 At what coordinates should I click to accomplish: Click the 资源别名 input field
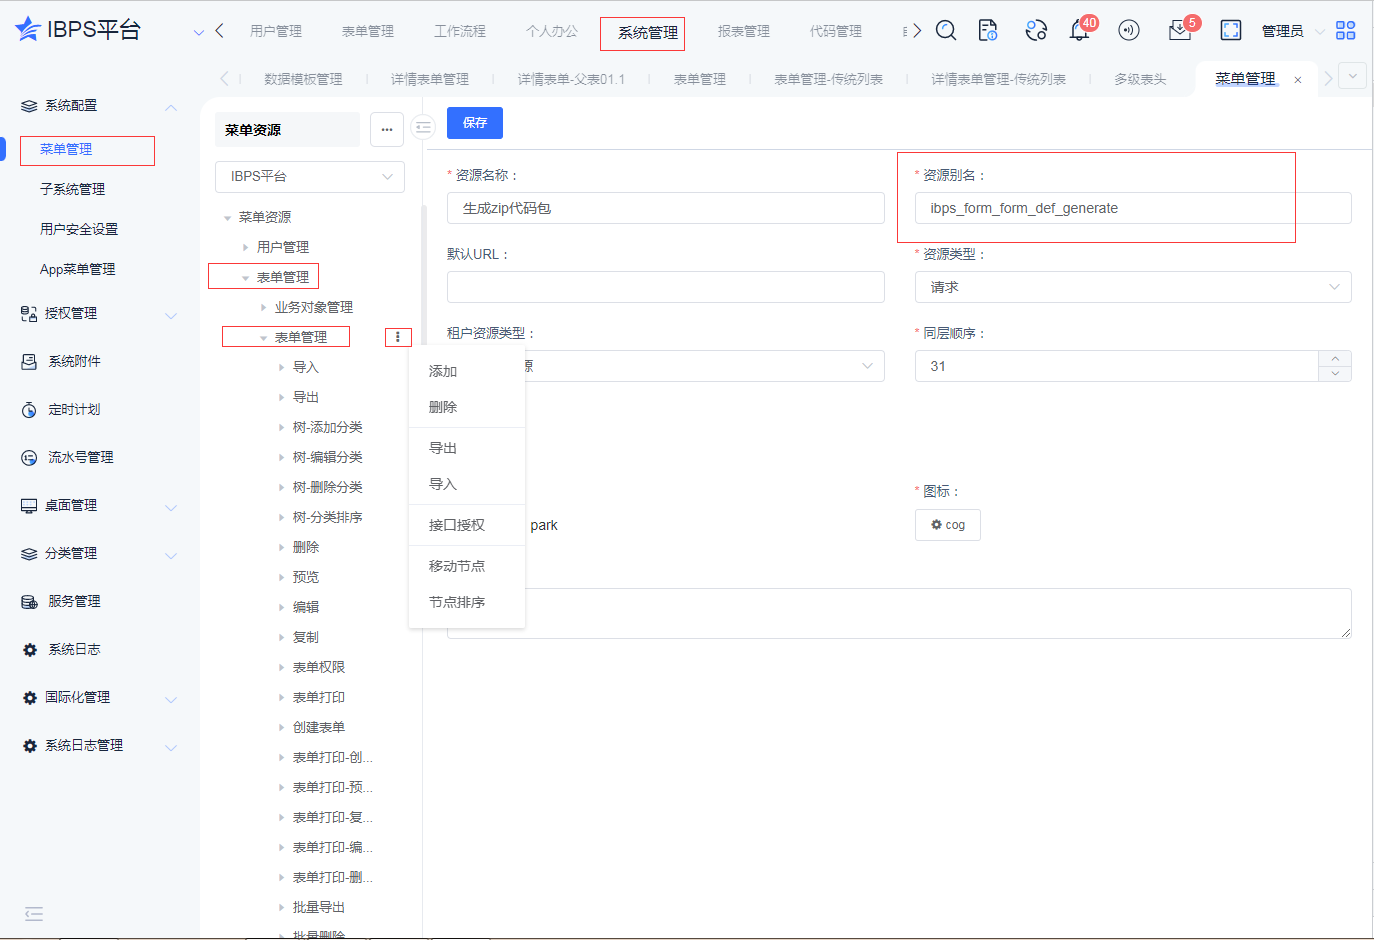[x=1132, y=208]
